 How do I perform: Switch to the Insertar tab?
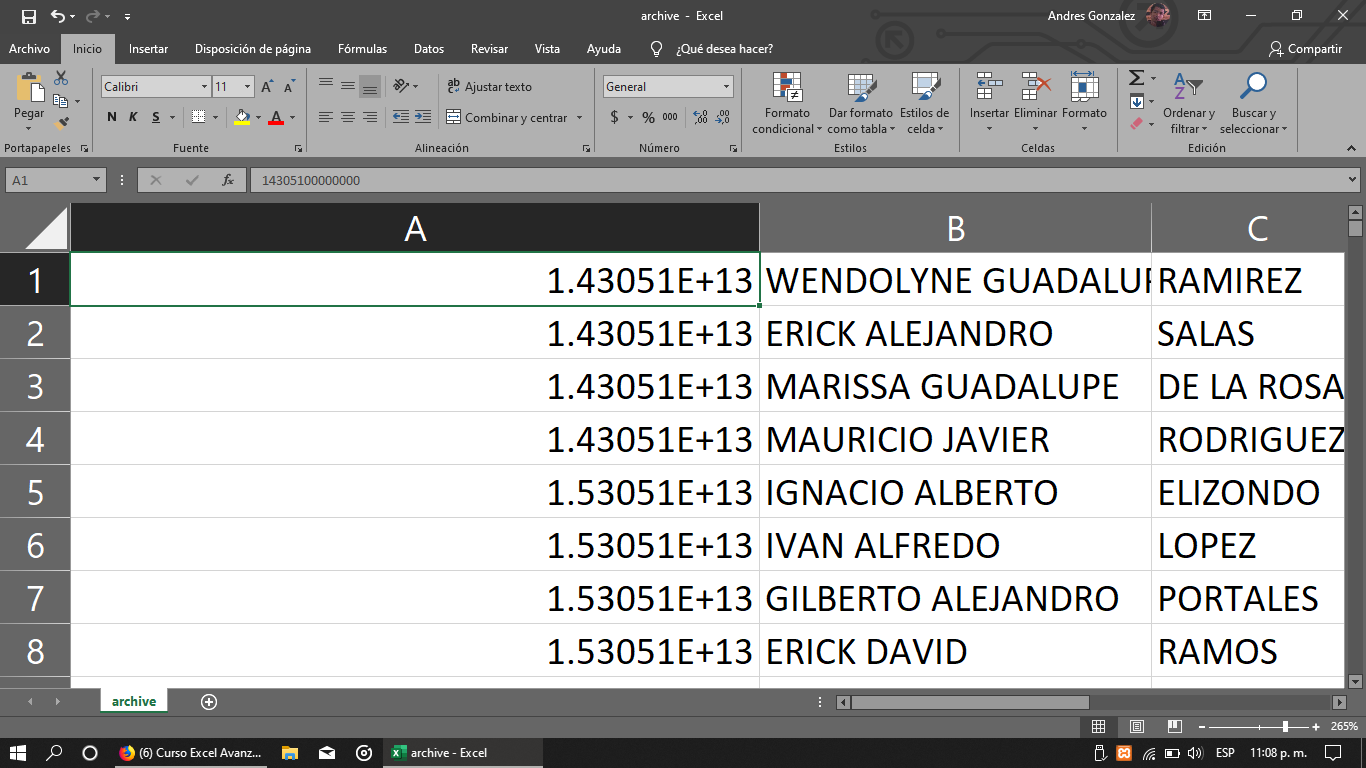point(148,48)
